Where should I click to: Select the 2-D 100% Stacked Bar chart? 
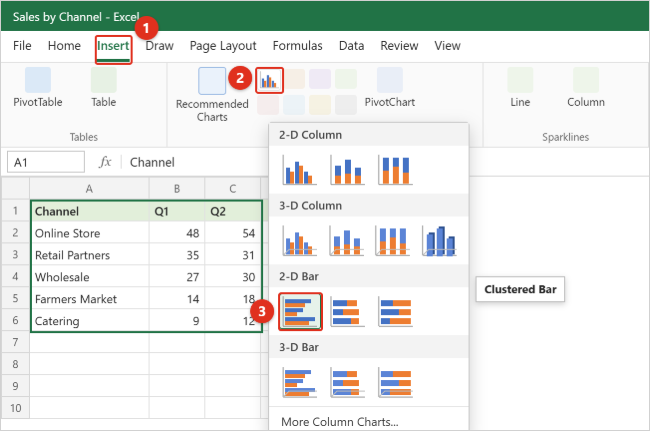coord(395,312)
